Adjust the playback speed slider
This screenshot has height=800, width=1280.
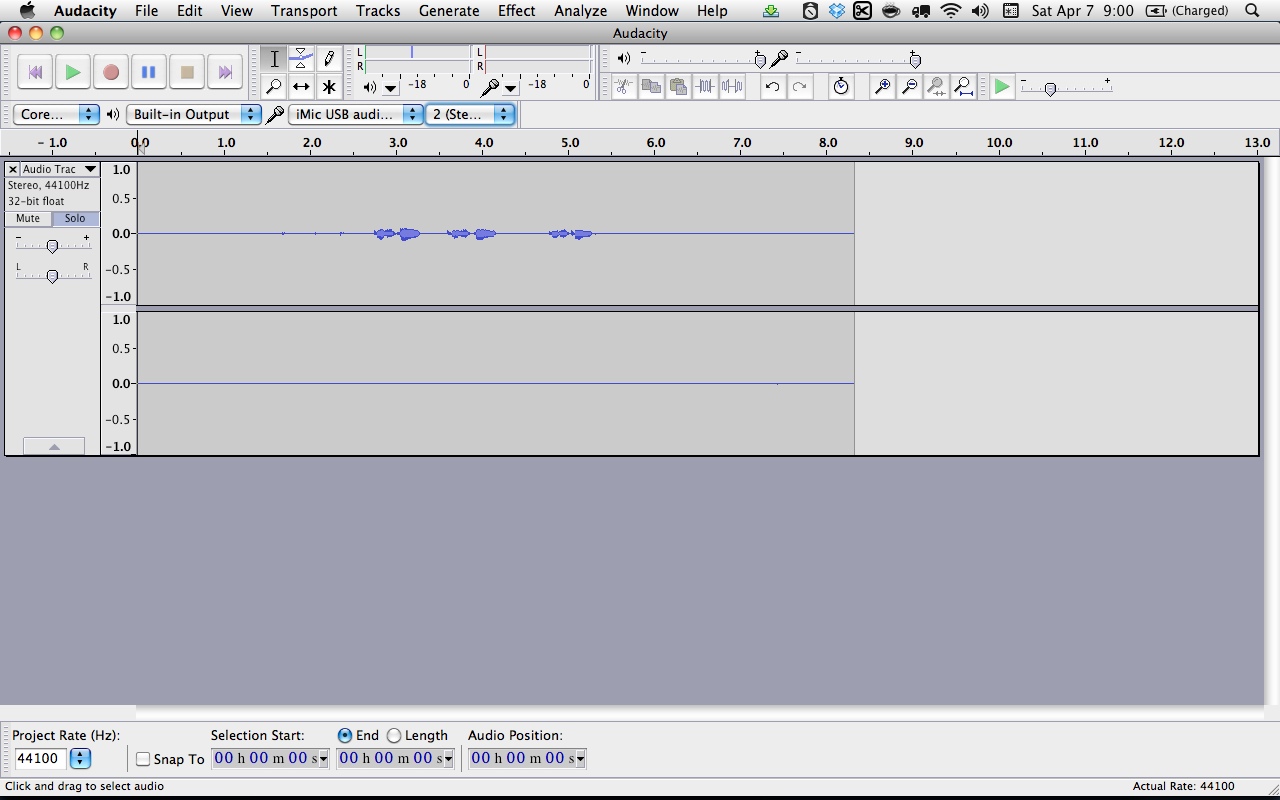coord(1066,88)
